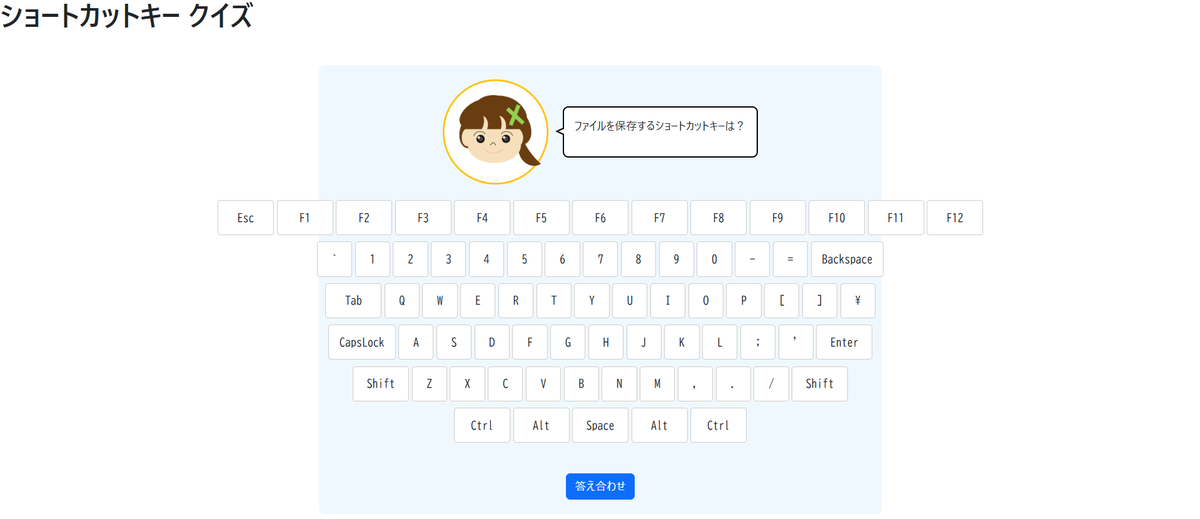The width and height of the screenshot is (1200, 519).
Task: Click the N key
Action: coord(619,384)
